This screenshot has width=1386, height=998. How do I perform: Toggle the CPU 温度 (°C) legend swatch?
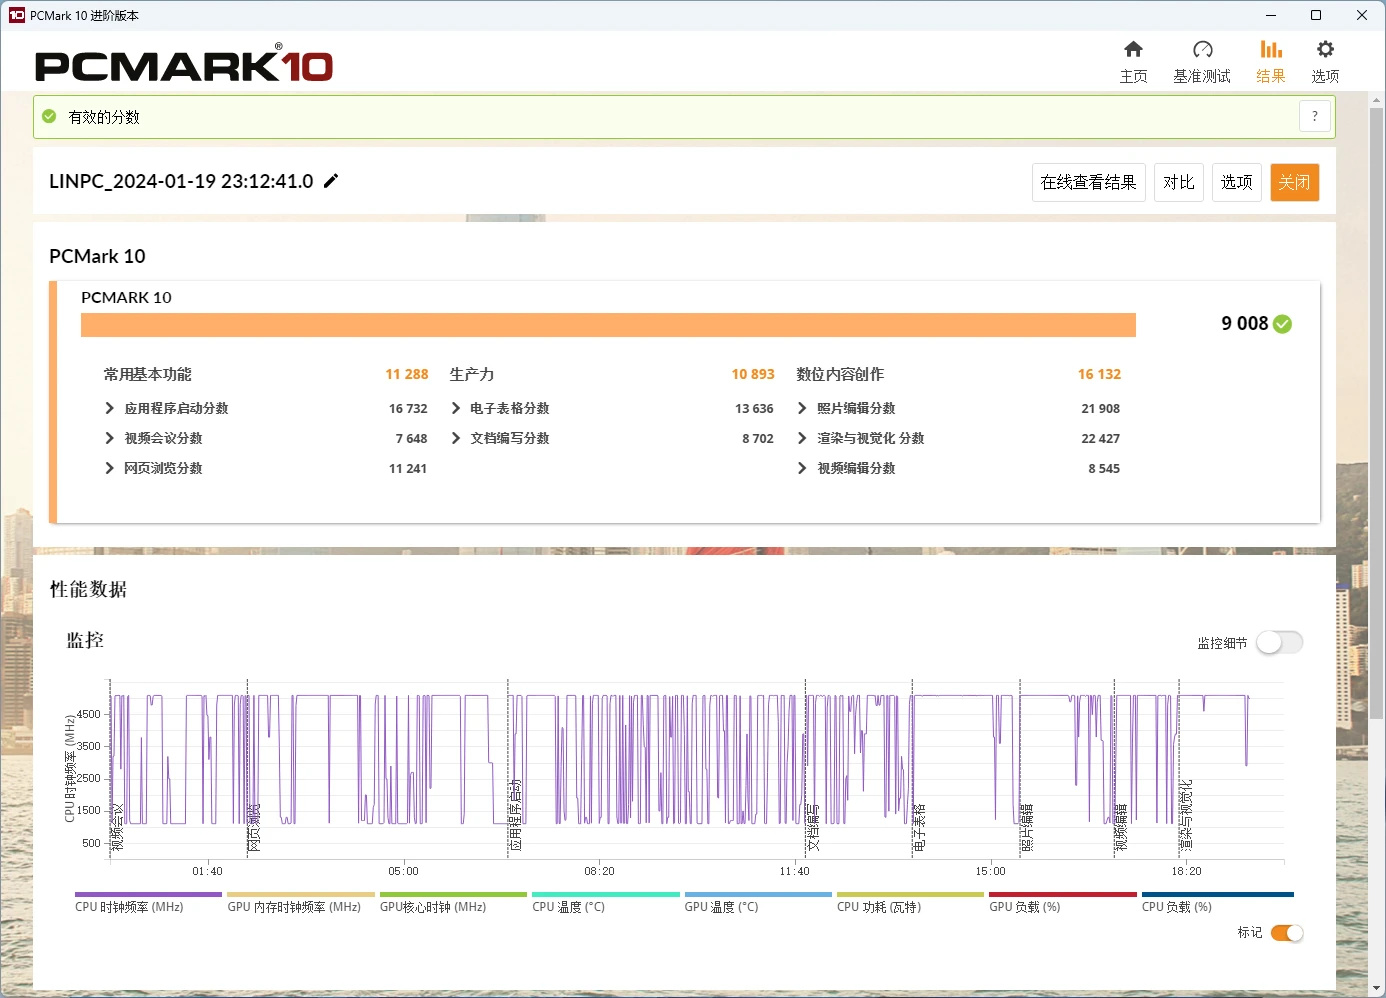606,895
